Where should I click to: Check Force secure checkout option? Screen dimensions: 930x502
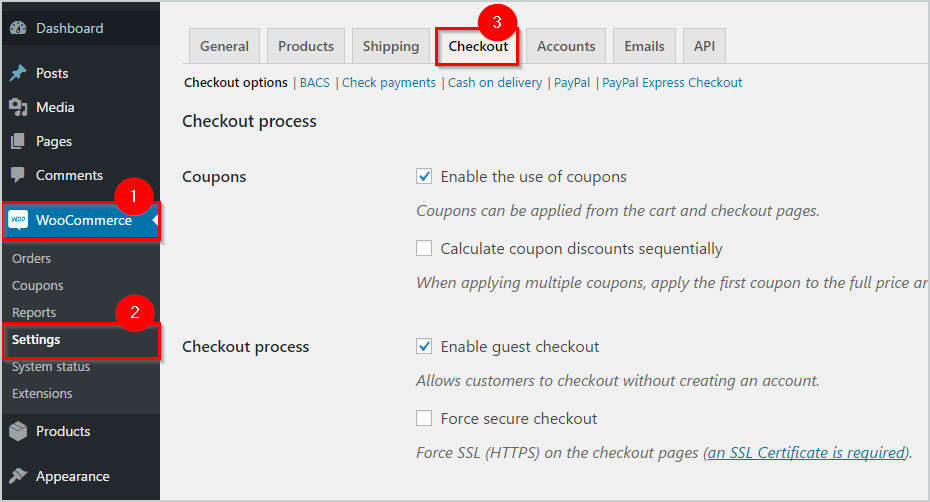point(424,418)
